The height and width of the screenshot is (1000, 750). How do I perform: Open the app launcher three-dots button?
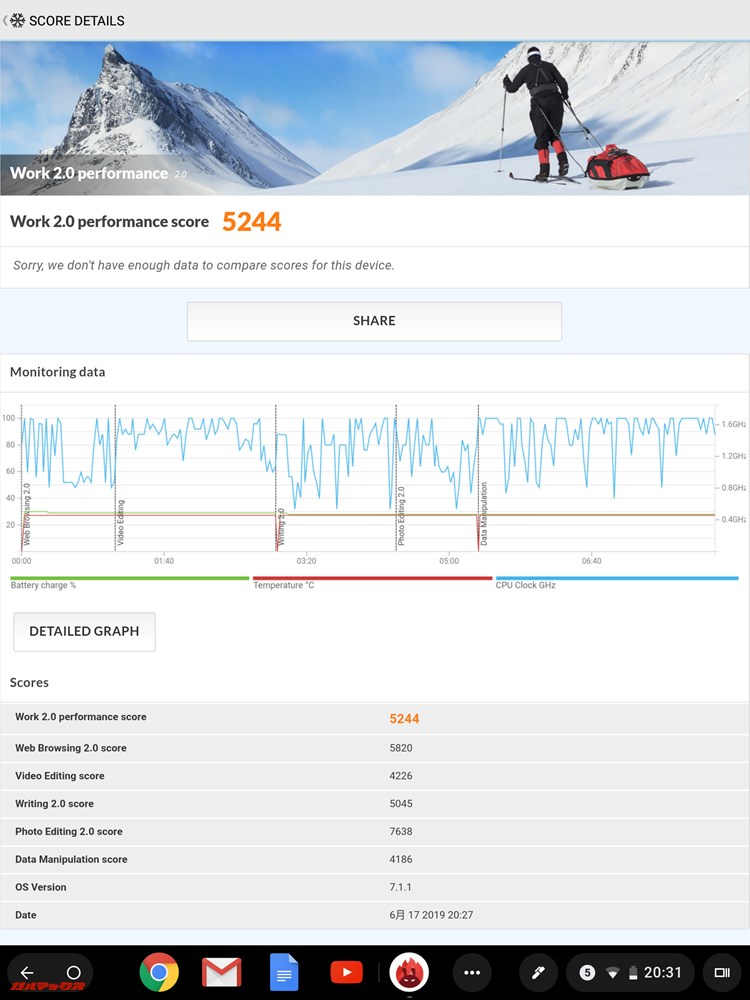tap(472, 972)
